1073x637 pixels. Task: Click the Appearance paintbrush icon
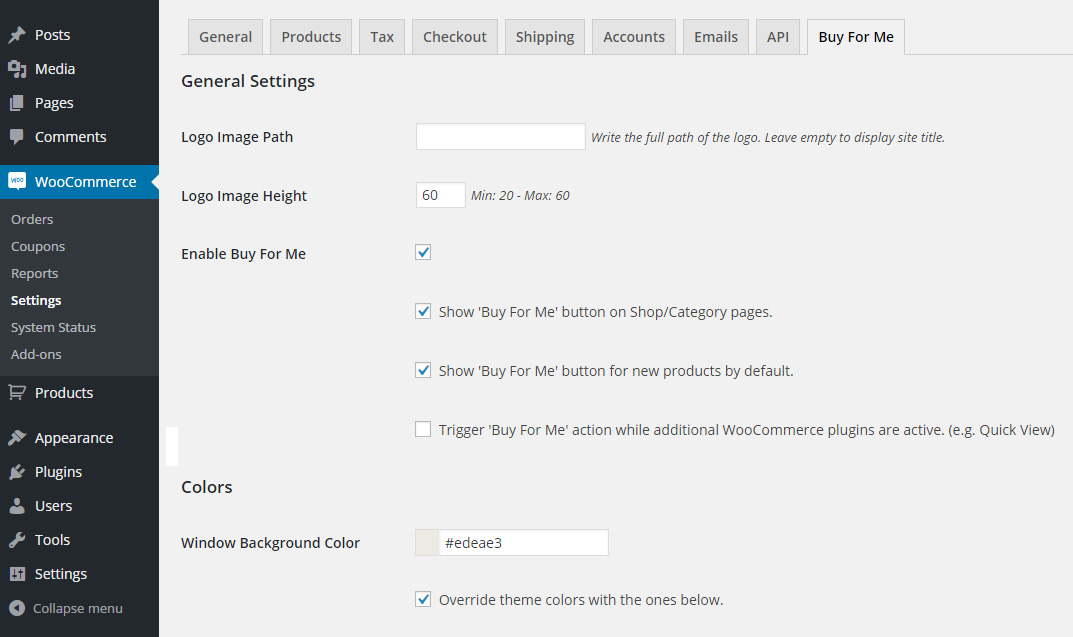click(17, 438)
